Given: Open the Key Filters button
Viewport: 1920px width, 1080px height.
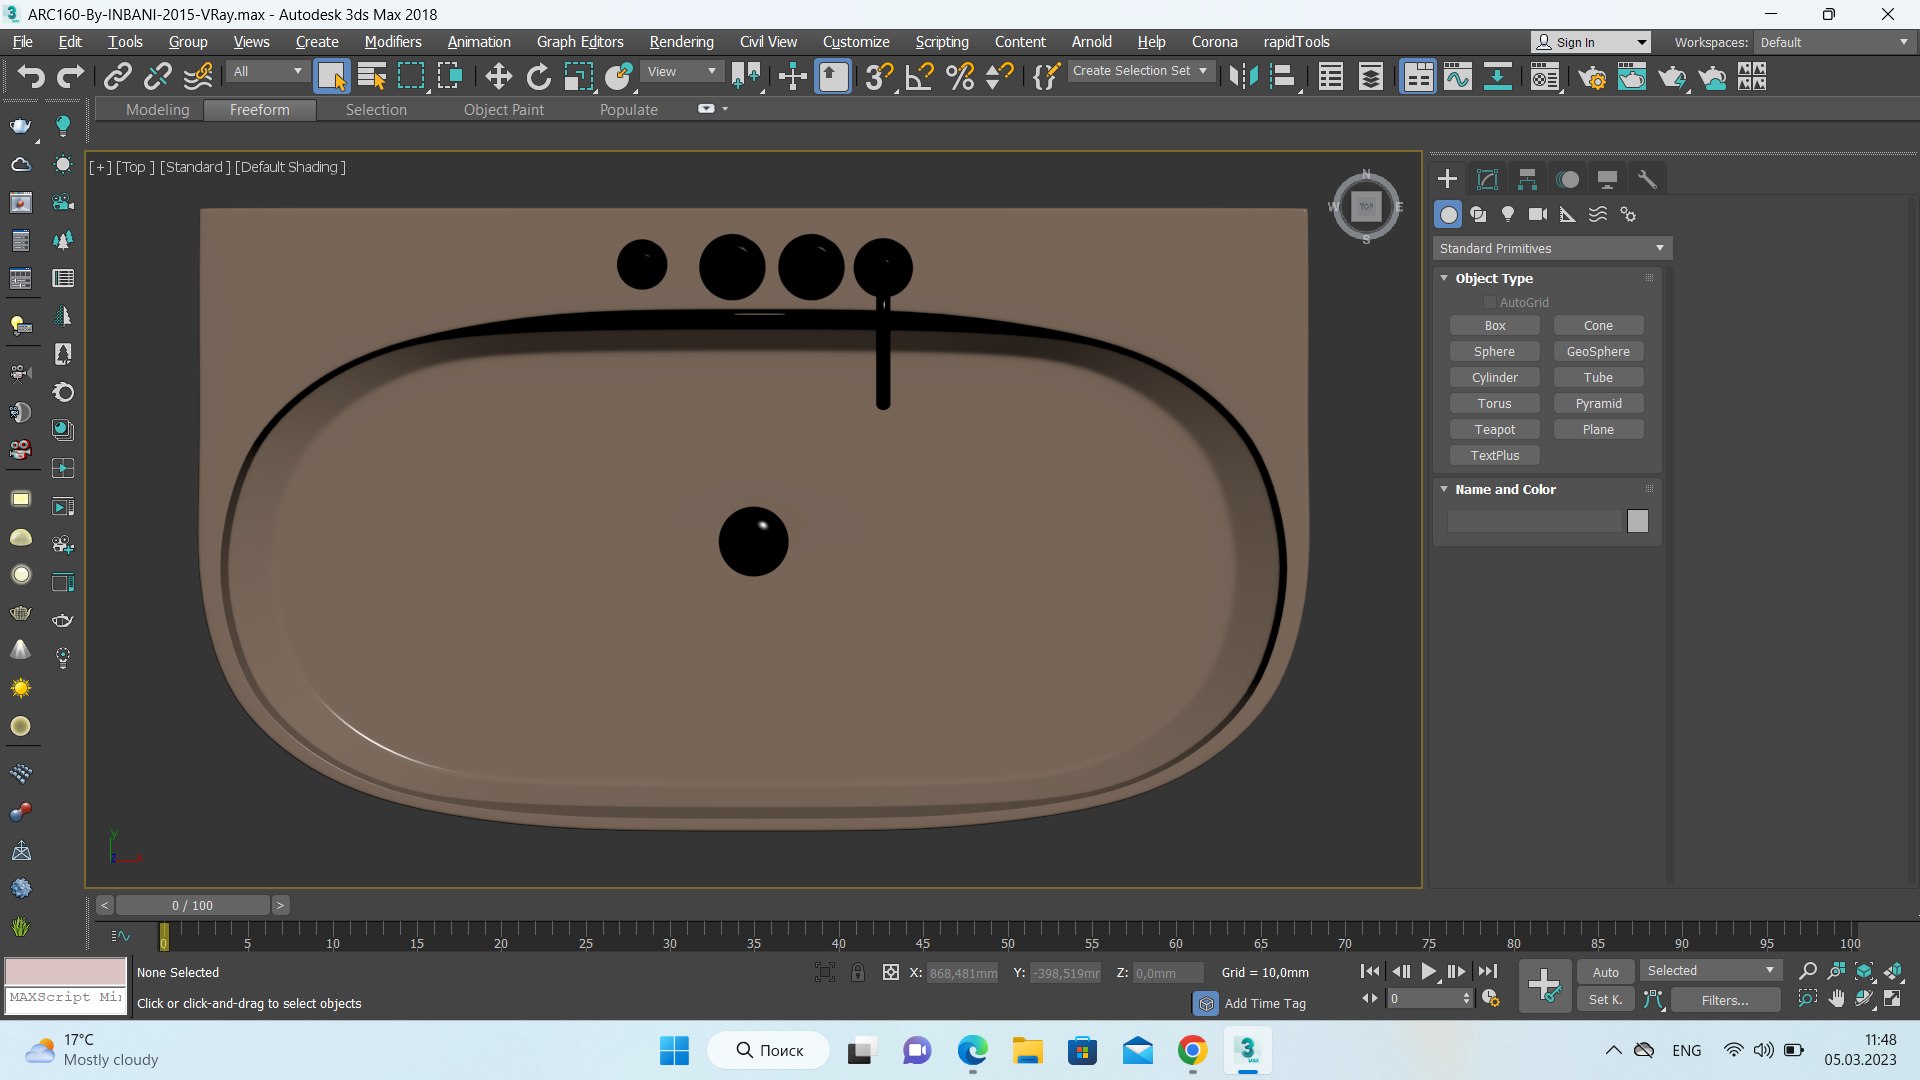Looking at the screenshot, I should tap(1725, 1000).
